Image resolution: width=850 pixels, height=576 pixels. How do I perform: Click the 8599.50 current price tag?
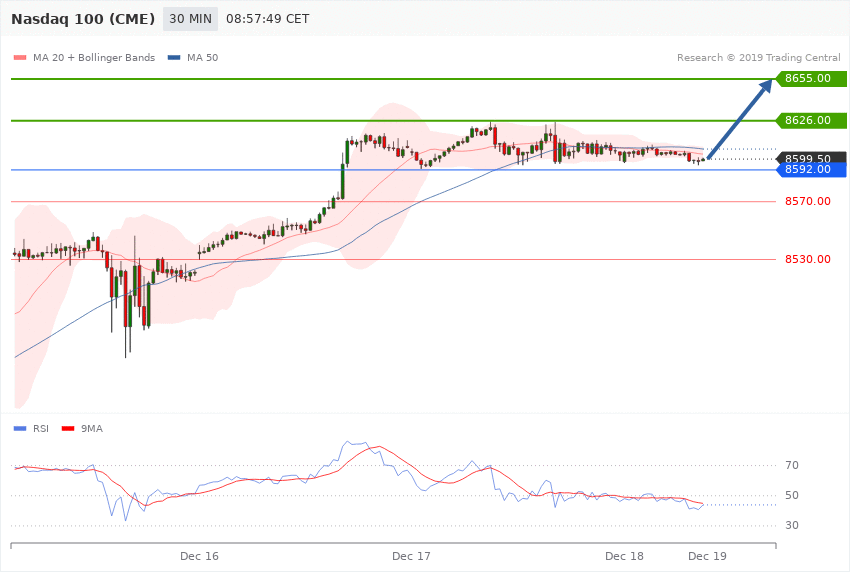tap(812, 158)
